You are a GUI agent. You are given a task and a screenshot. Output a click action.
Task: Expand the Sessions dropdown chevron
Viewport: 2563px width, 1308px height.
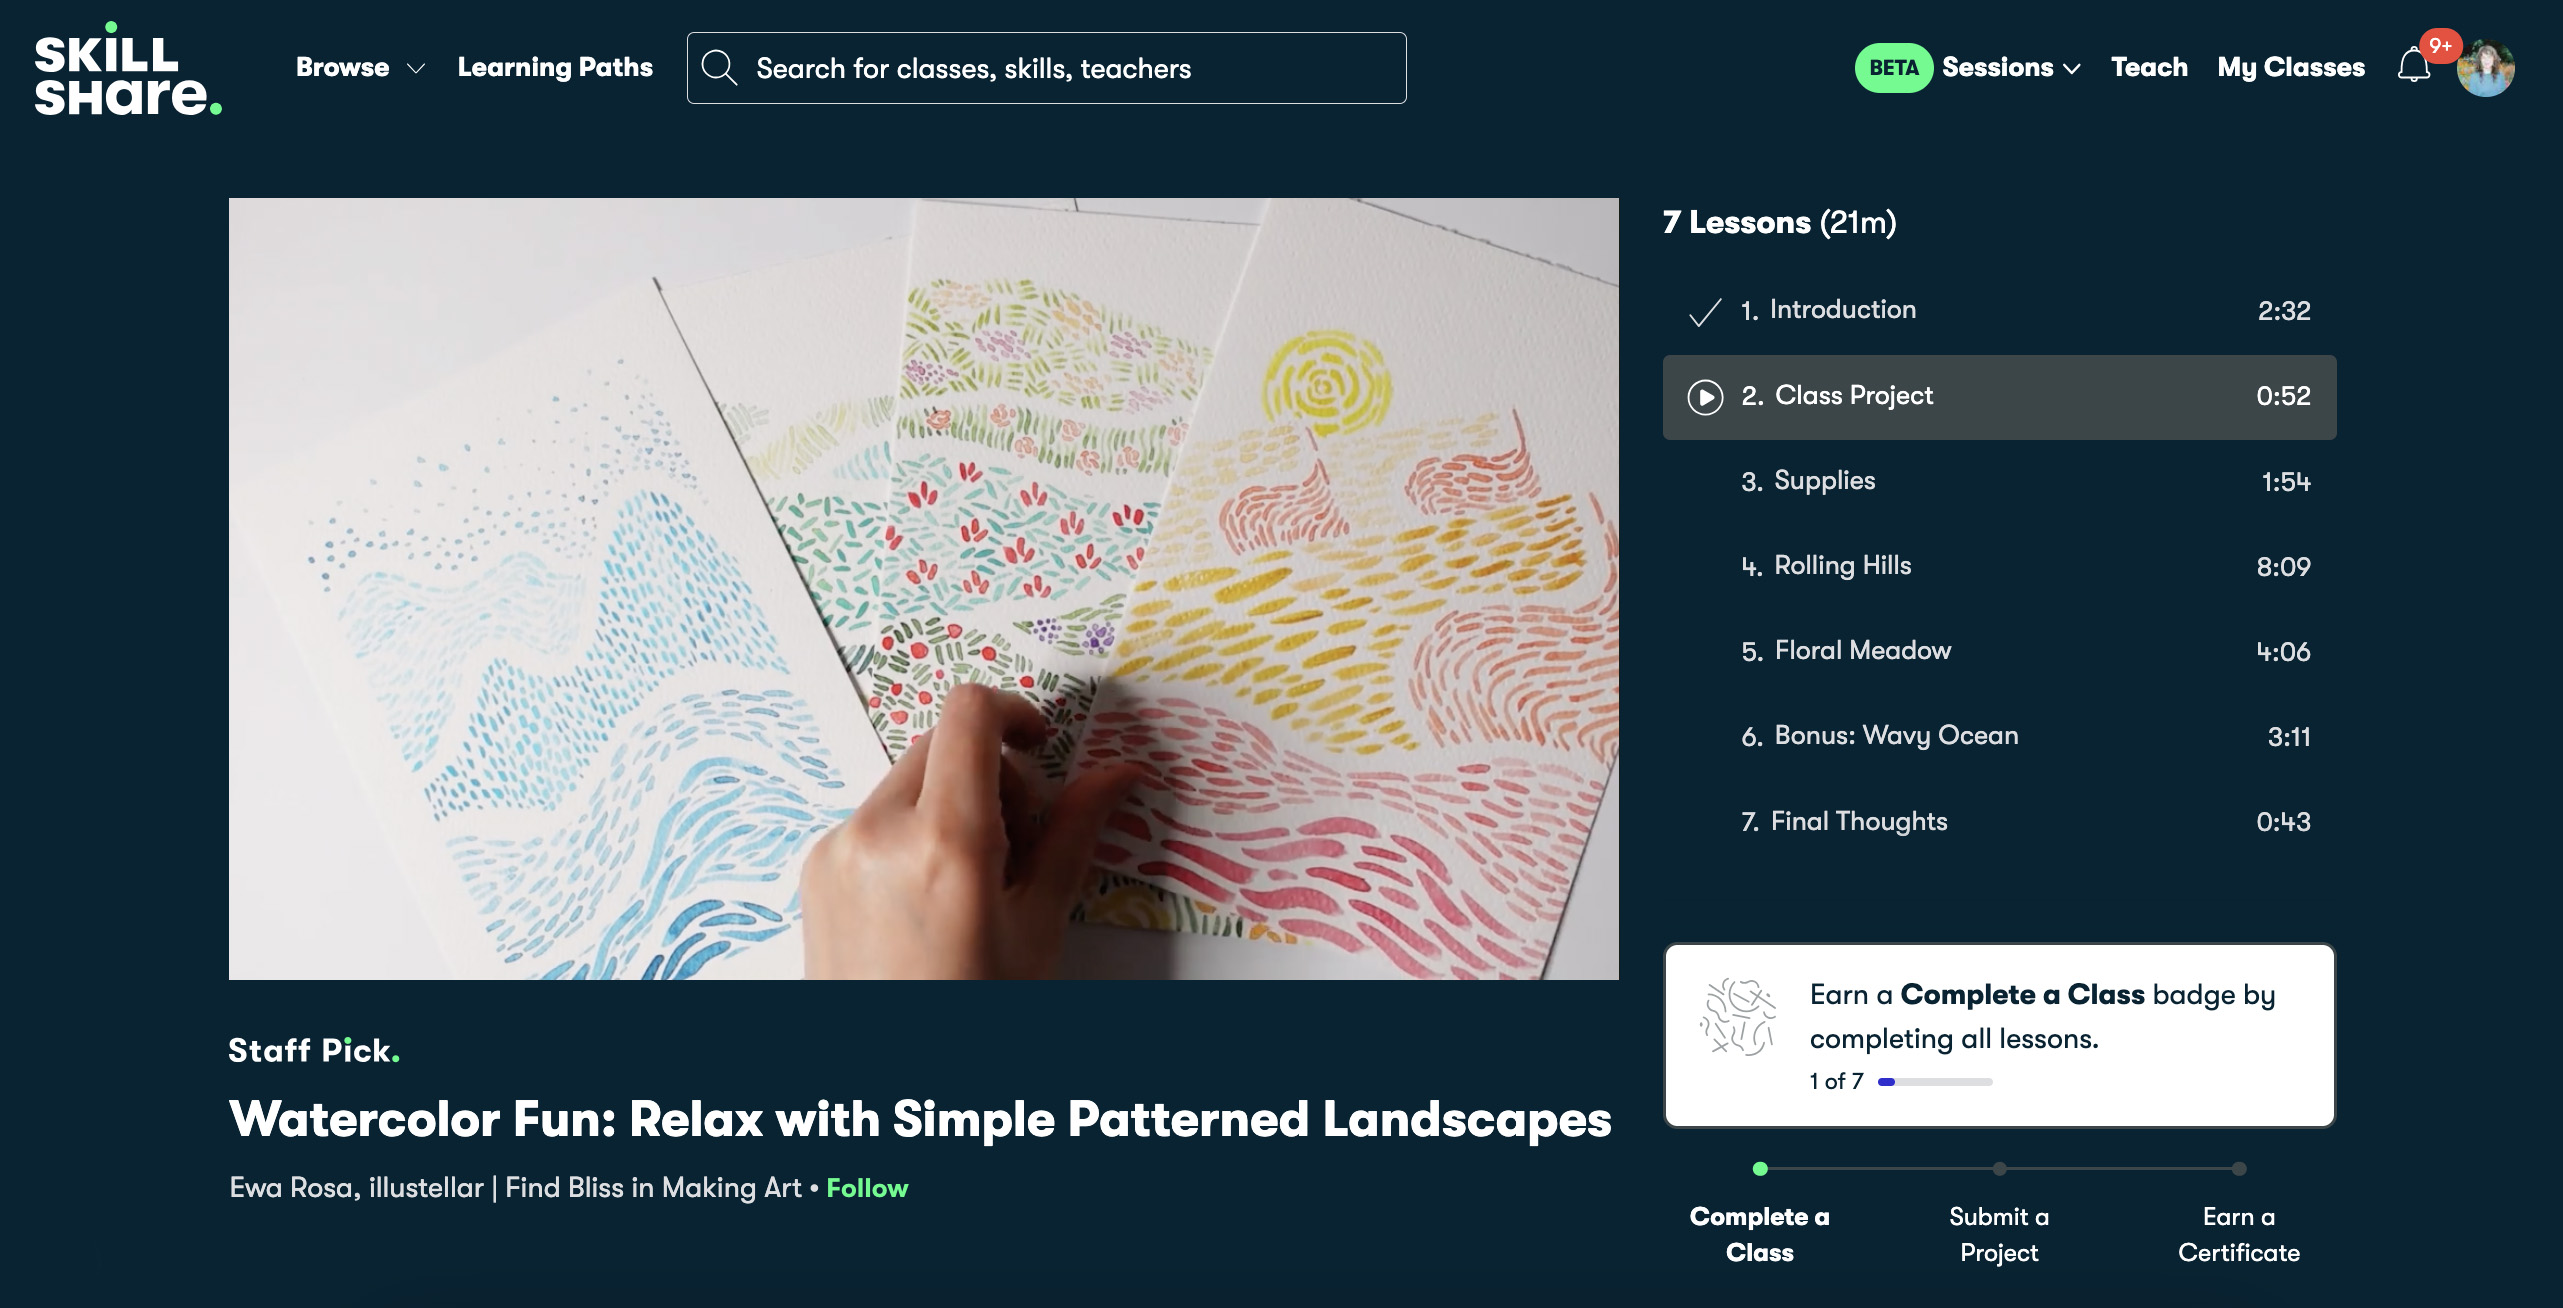[2072, 69]
